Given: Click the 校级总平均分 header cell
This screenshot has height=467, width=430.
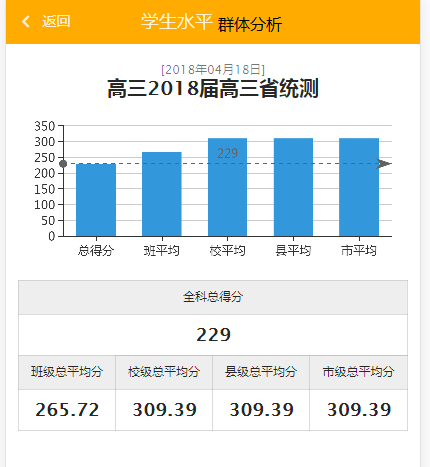Looking at the screenshot, I should 164,372.
